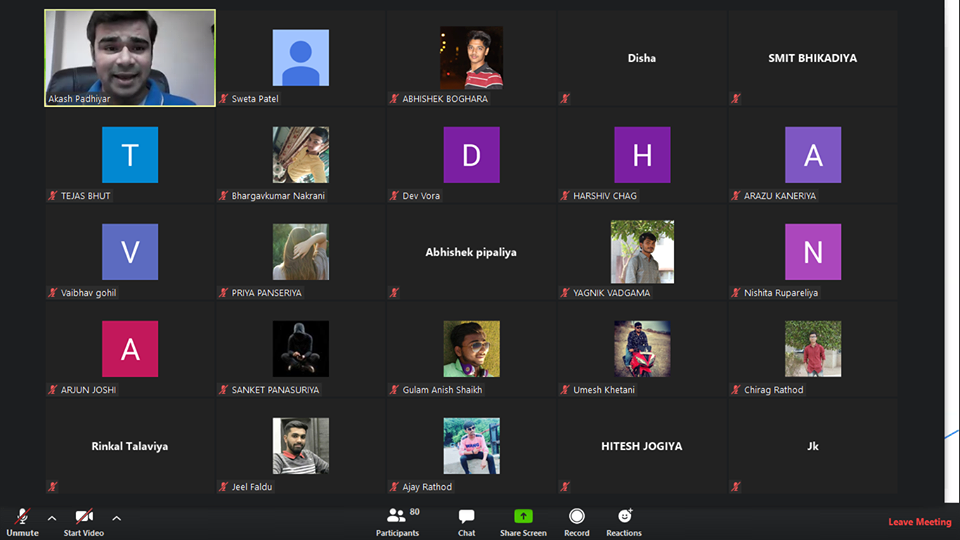Select Abhishek Boghara's profile picture

[471, 58]
